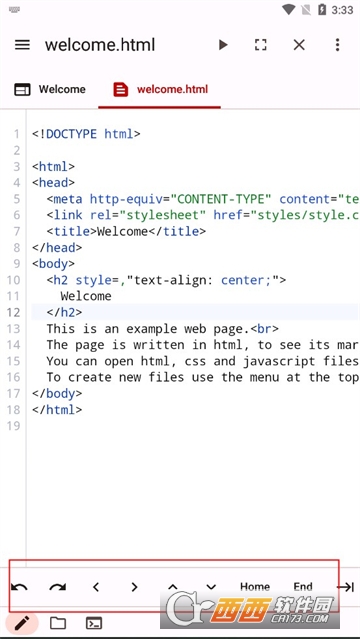Click "To create new files" line
The image size is (360, 639).
[203, 377]
